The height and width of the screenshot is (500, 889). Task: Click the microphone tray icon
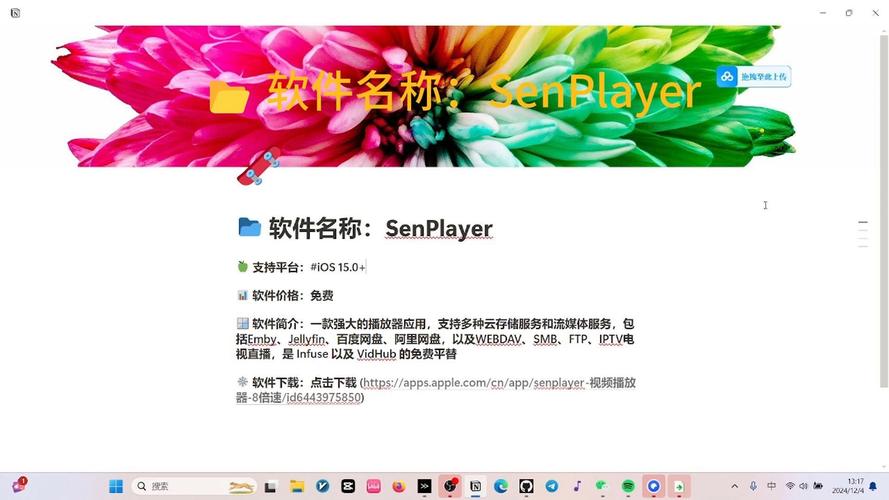753,486
